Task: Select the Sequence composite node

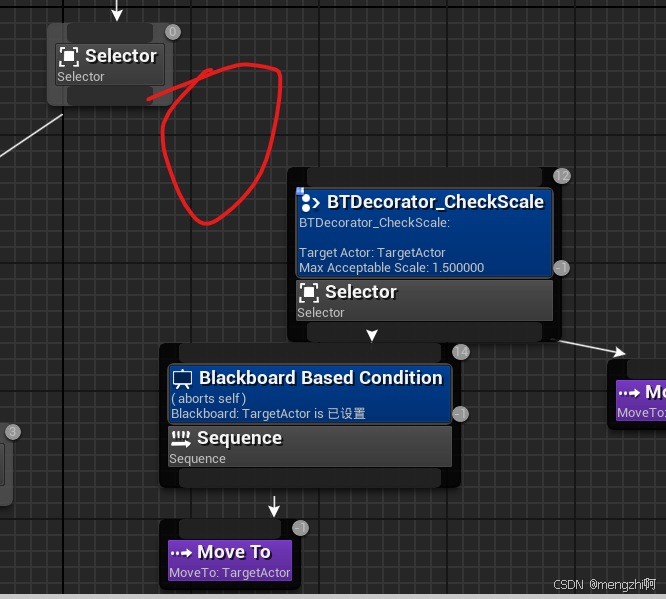Action: [310, 446]
